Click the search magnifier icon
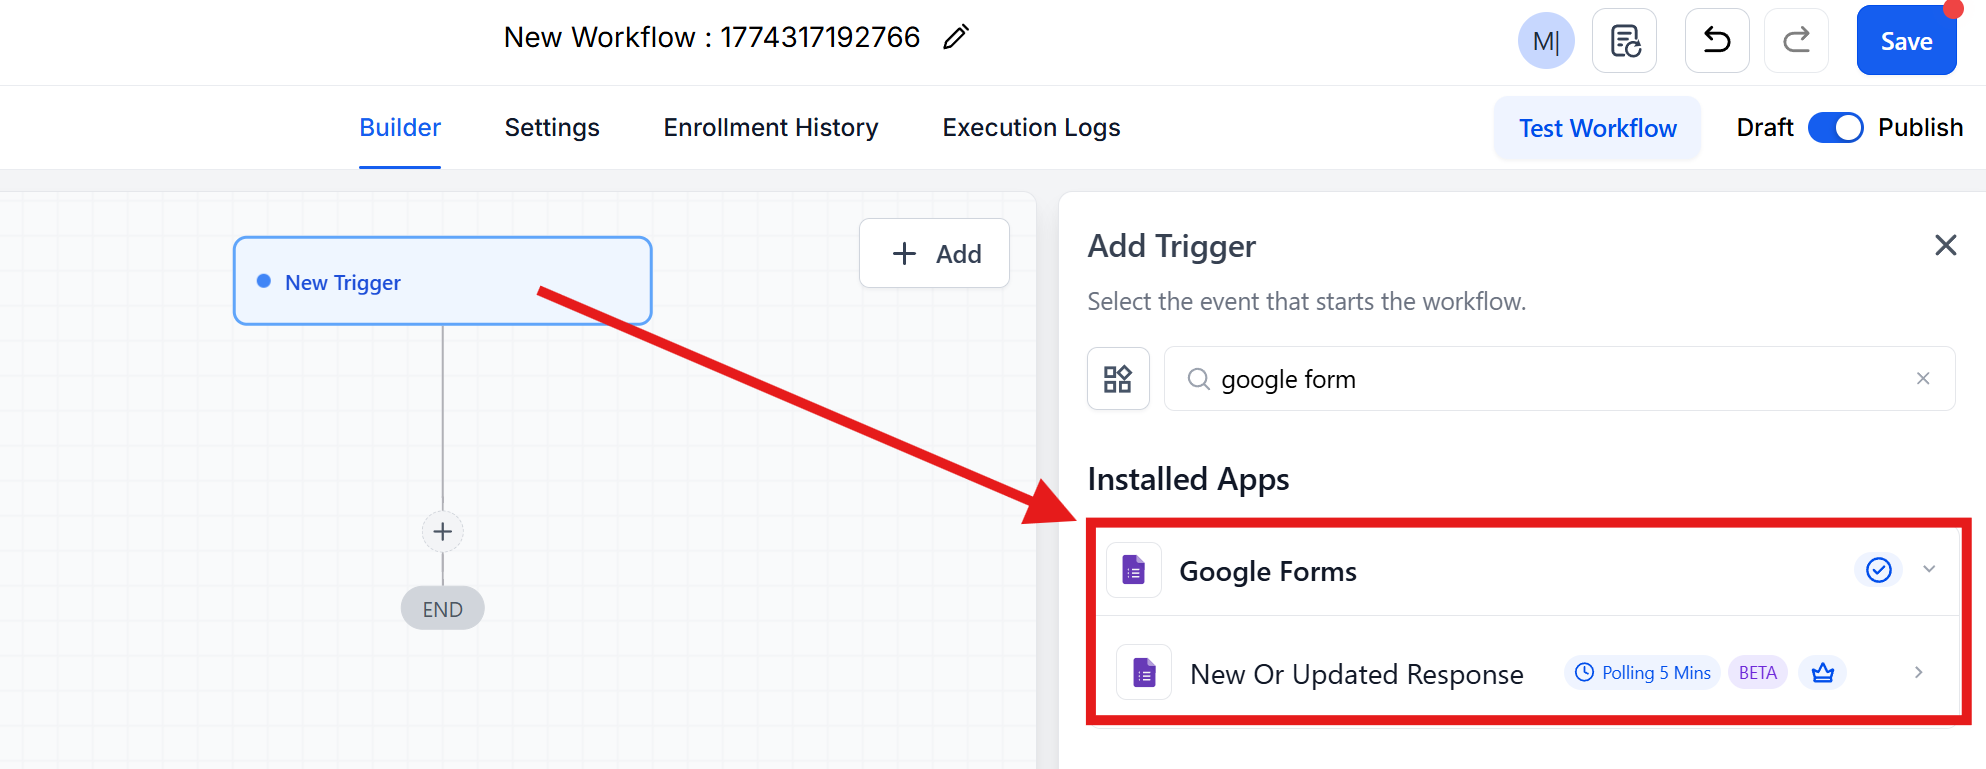The height and width of the screenshot is (769, 1986). (1198, 379)
